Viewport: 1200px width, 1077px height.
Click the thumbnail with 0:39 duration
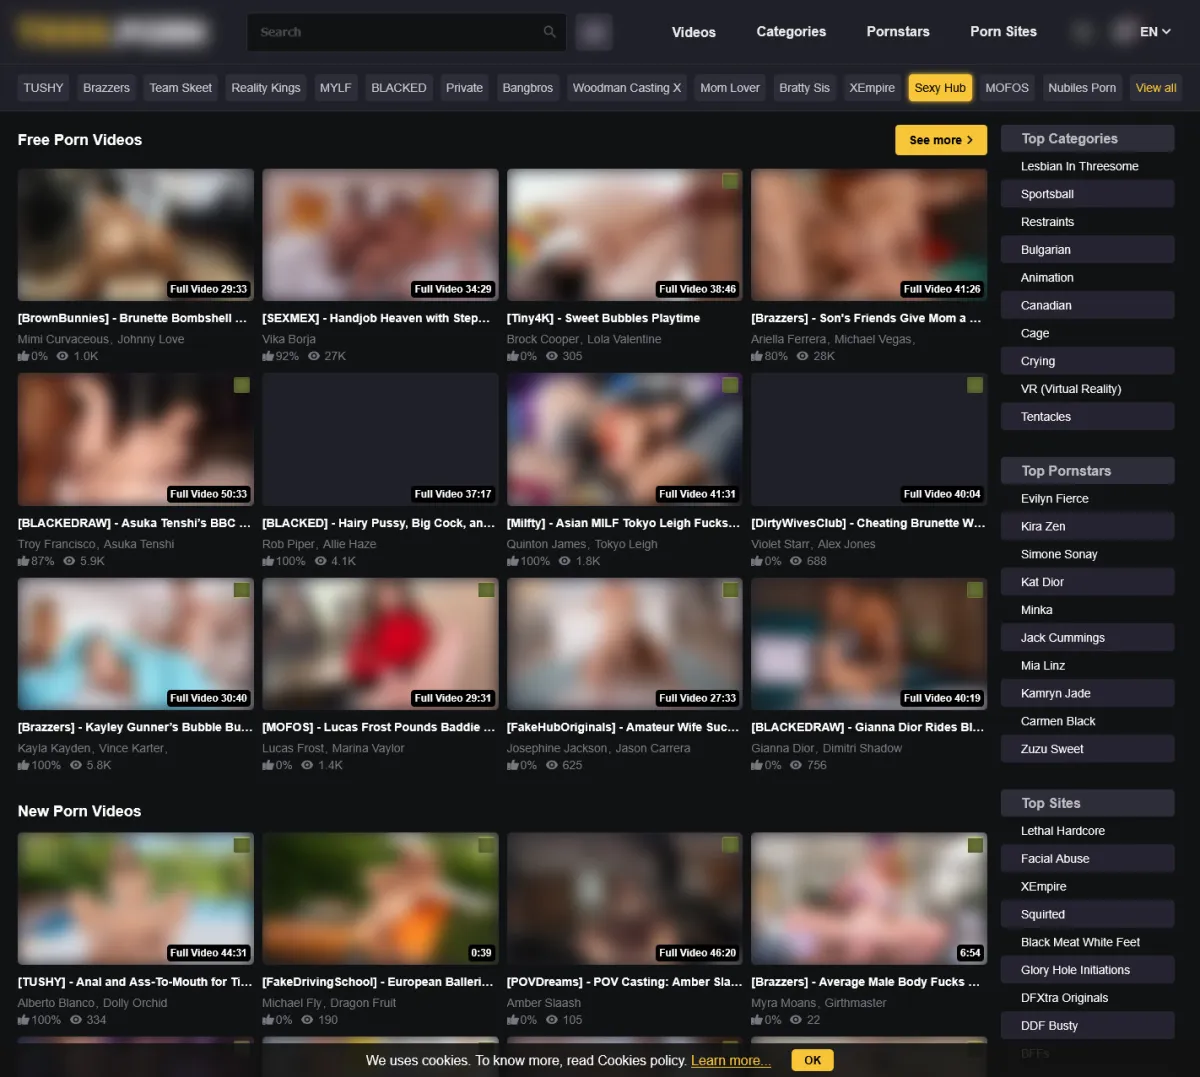[x=380, y=898]
